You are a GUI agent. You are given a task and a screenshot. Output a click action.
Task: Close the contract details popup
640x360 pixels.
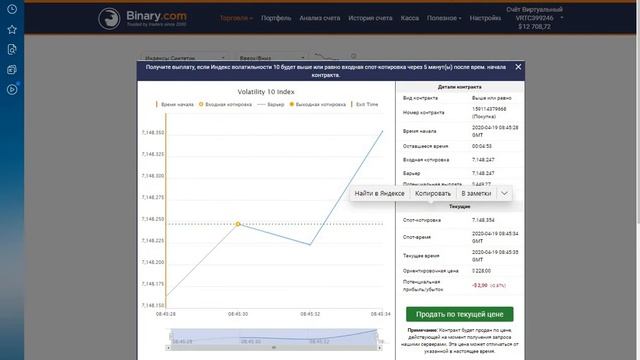pos(518,67)
